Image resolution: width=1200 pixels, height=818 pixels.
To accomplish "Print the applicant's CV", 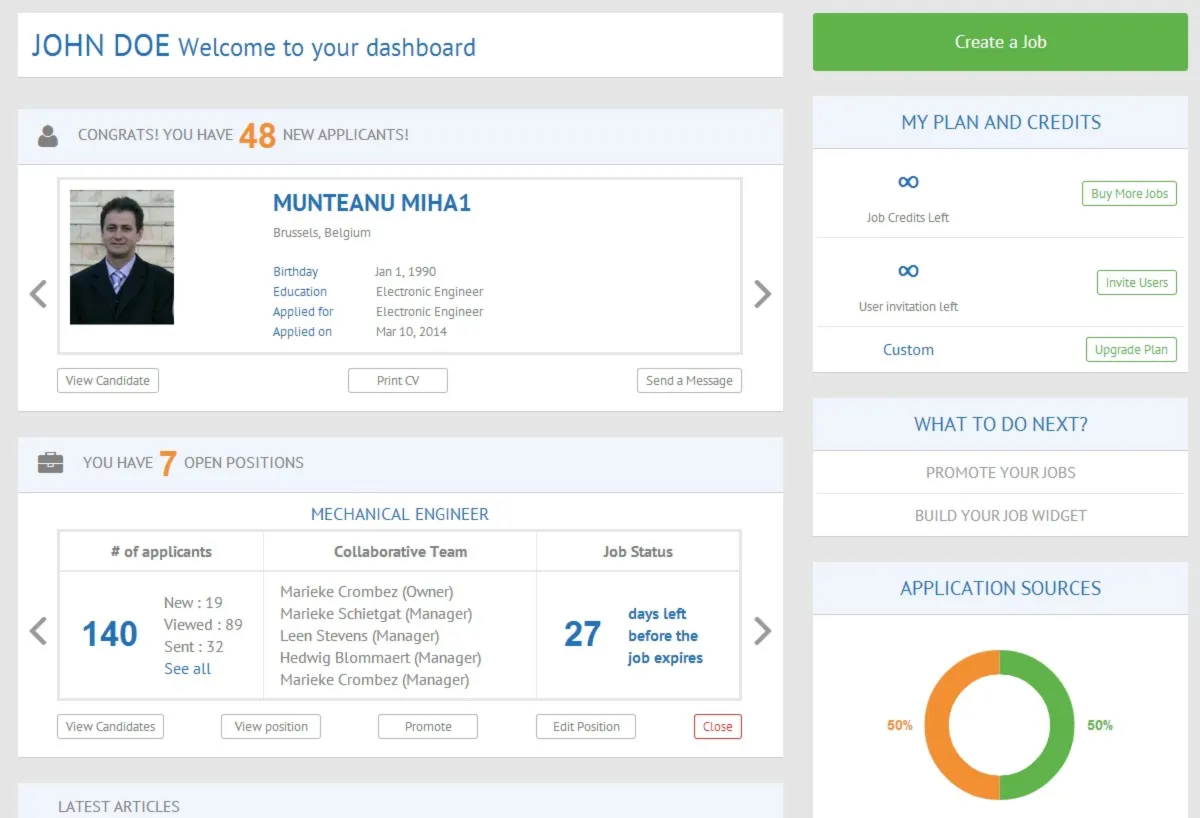I will tap(398, 380).
